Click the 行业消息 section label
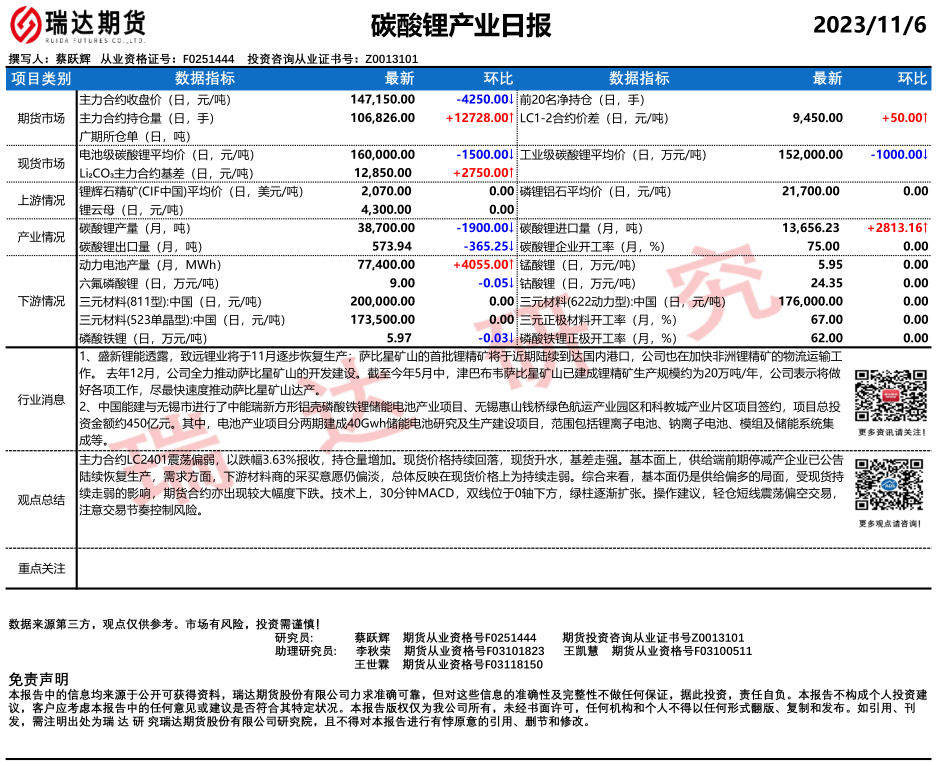The width and height of the screenshot is (936, 765). tap(41, 400)
